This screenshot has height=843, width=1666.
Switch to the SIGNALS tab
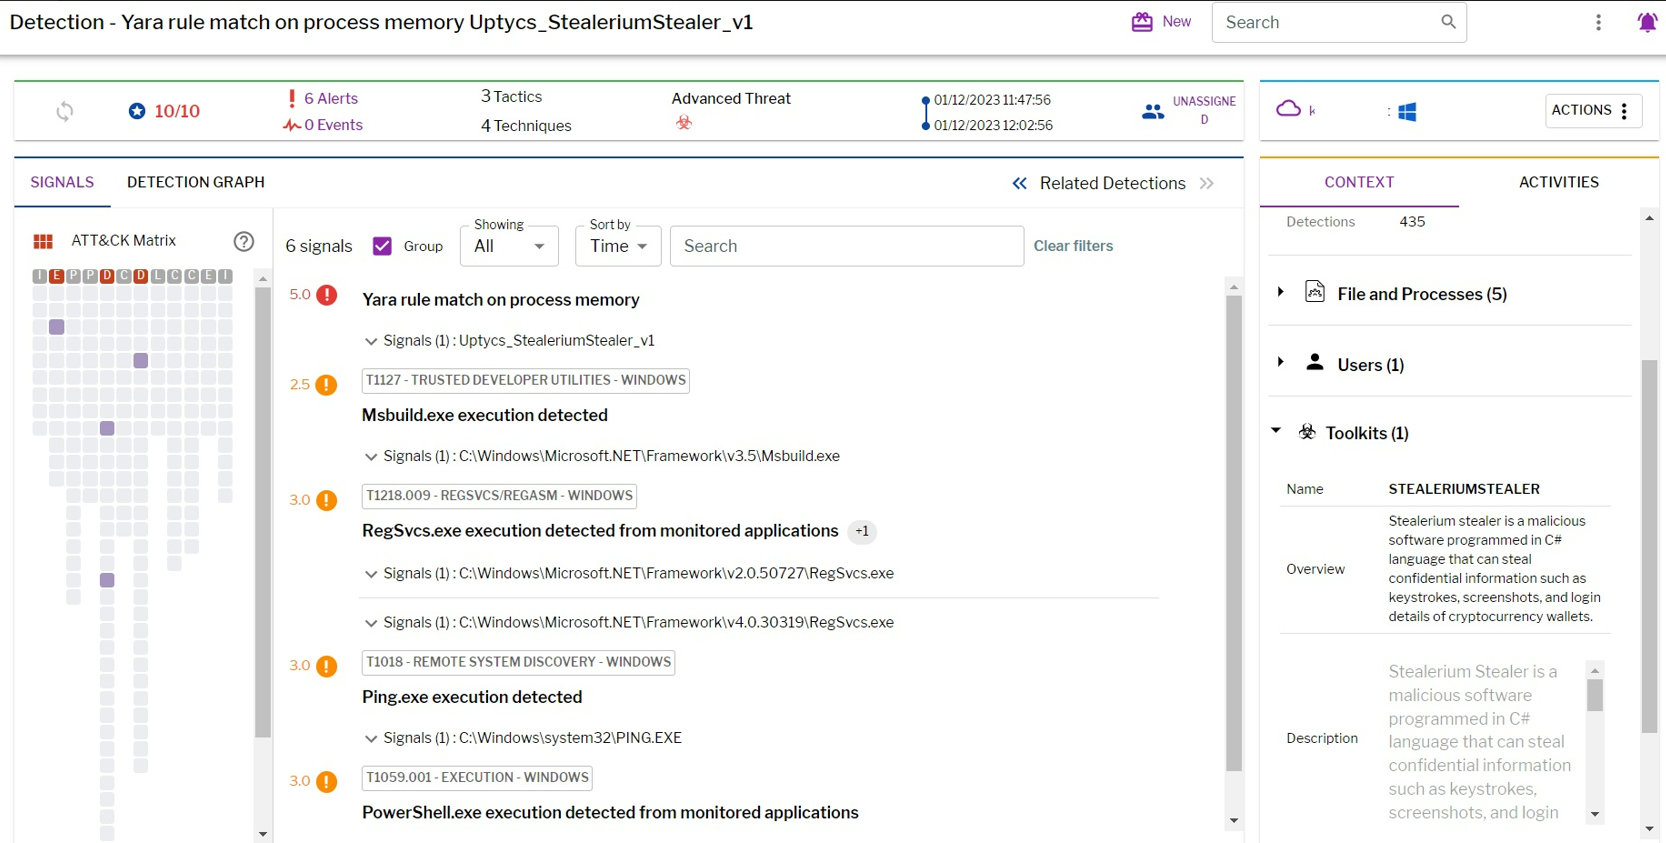click(x=62, y=182)
